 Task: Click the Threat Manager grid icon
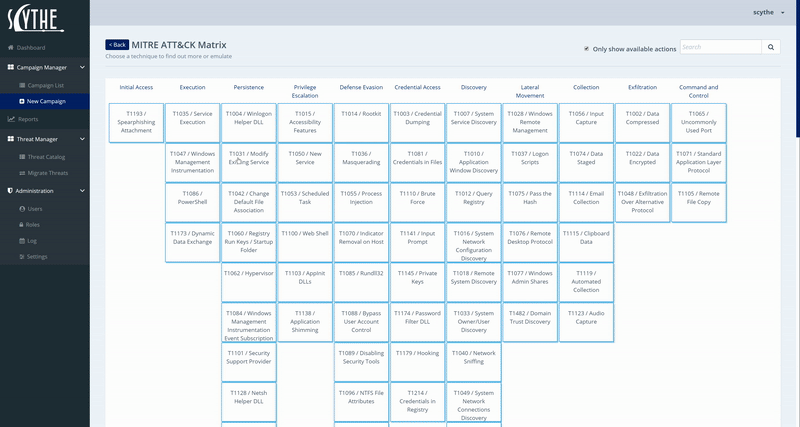11,139
